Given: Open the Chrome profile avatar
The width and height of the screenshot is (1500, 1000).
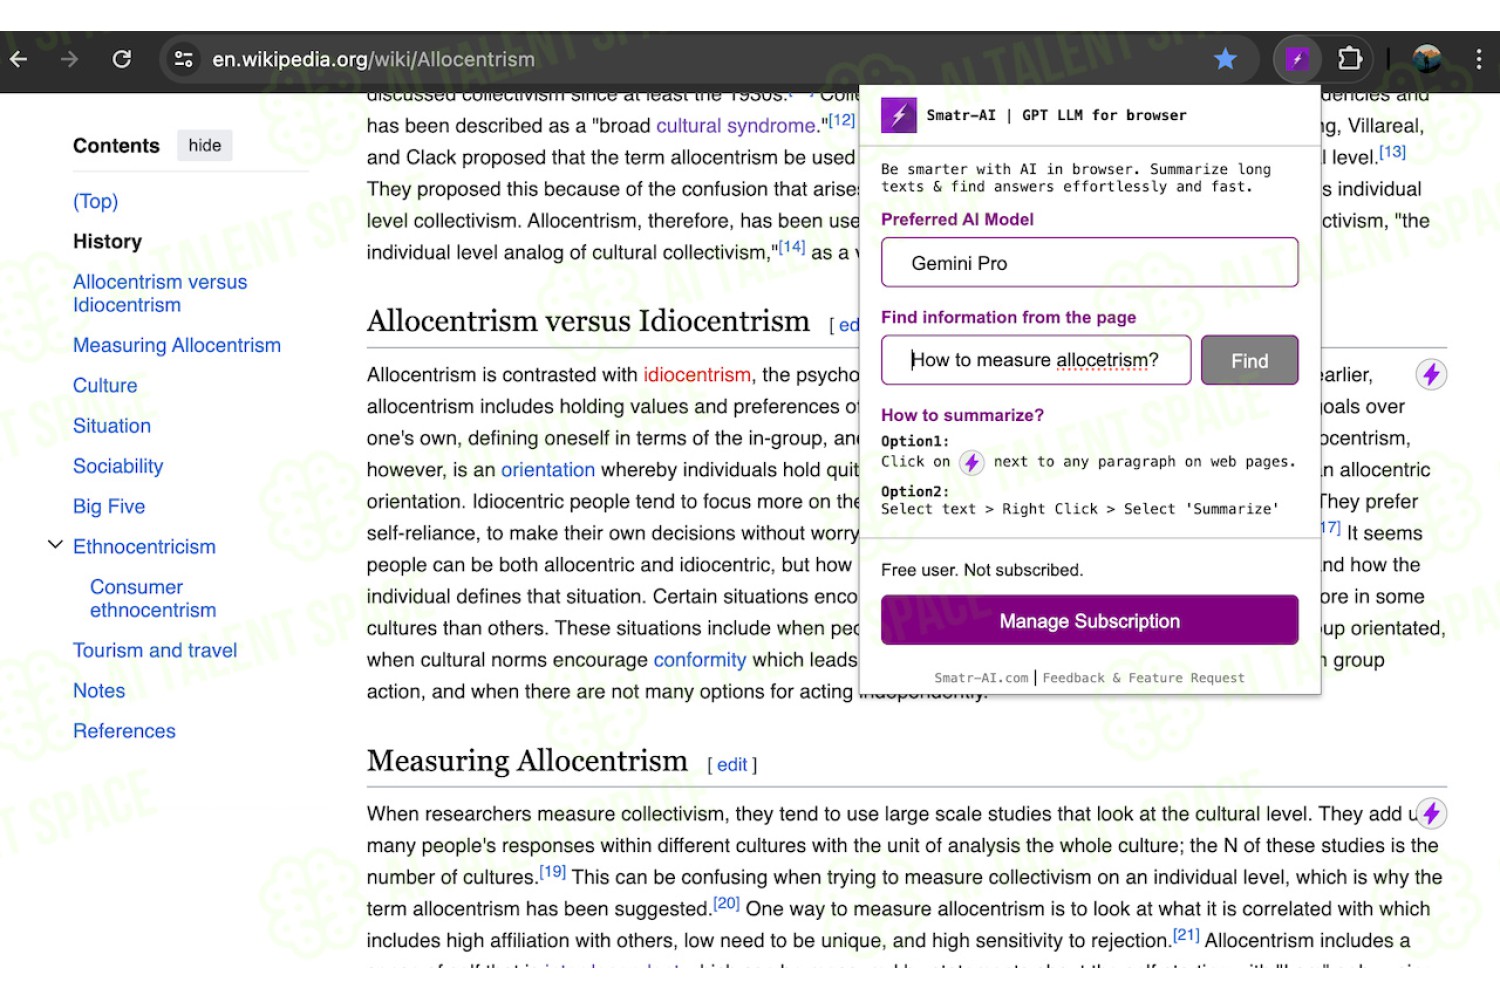Looking at the screenshot, I should [1427, 59].
